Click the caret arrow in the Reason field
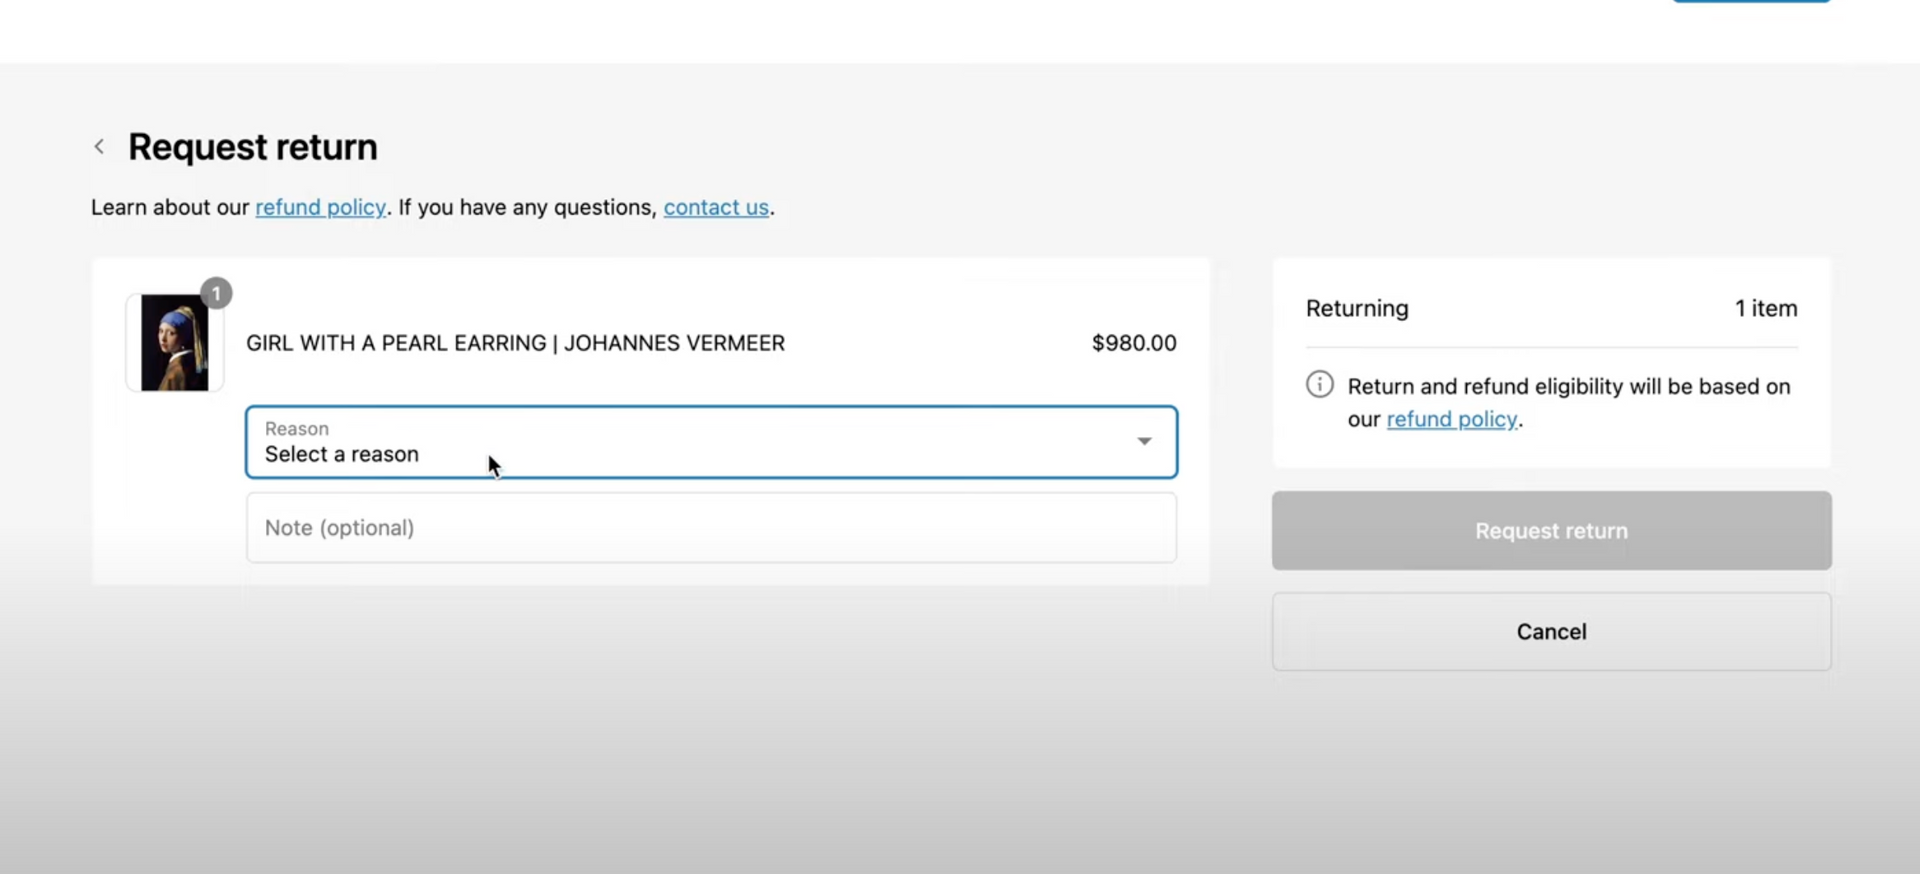 [x=1144, y=441]
